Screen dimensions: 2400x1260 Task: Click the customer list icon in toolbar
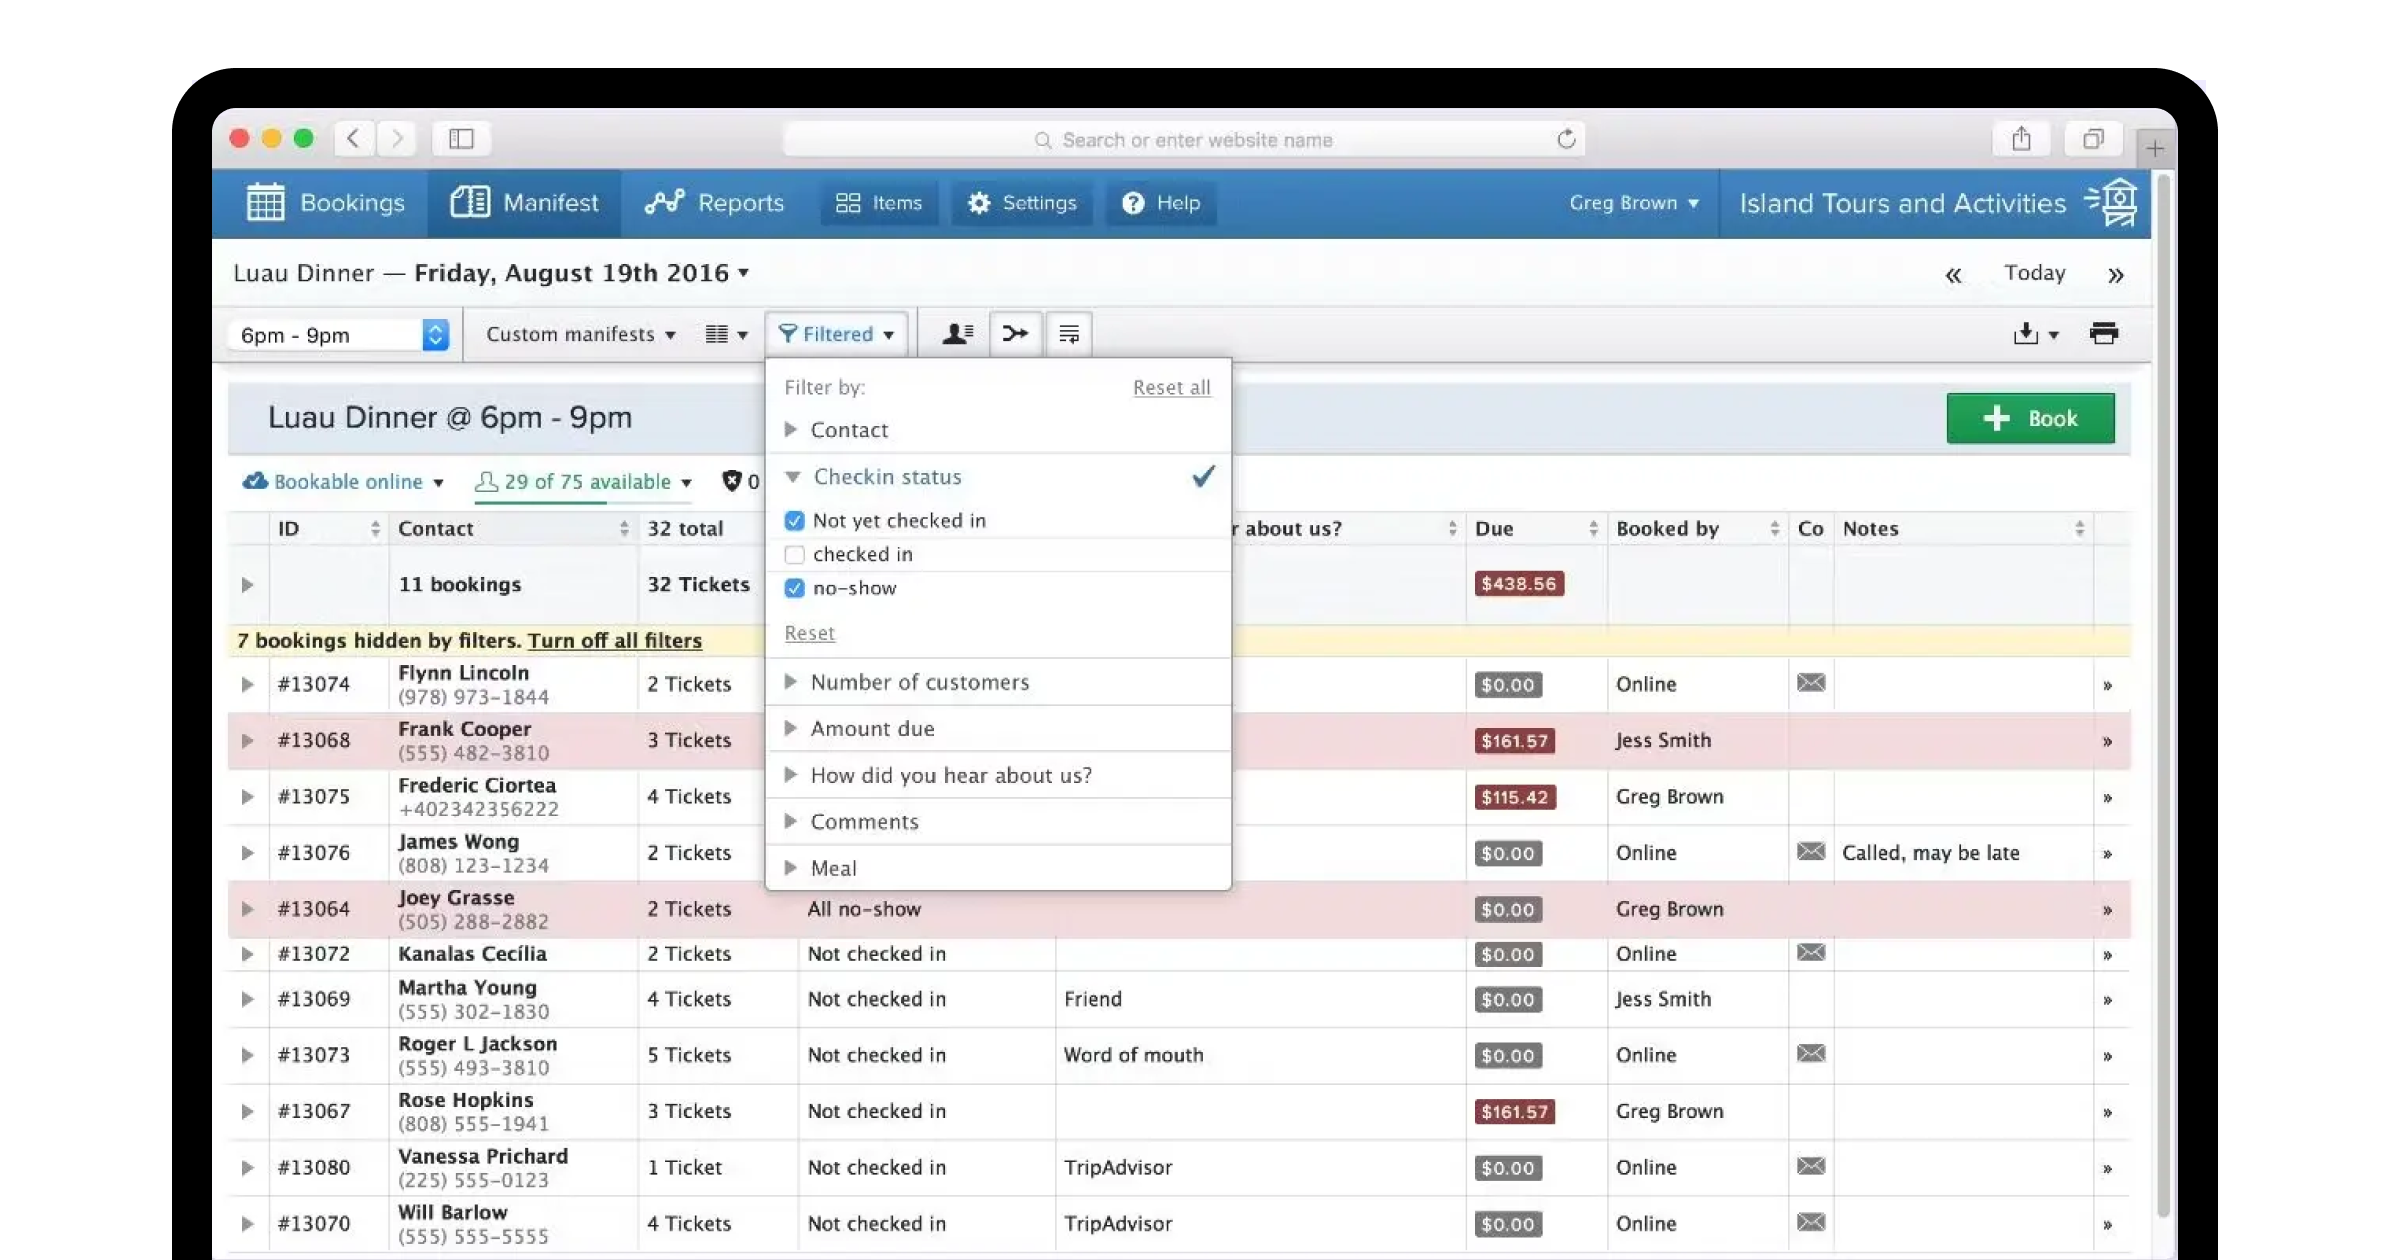point(957,334)
